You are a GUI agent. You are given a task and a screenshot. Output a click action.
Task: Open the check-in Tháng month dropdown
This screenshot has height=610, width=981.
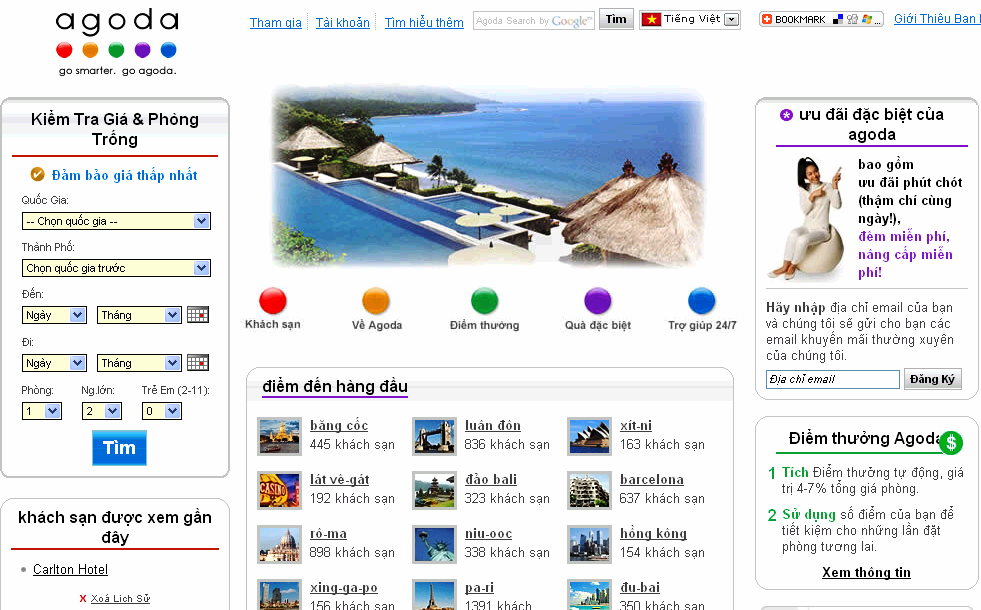coord(139,315)
